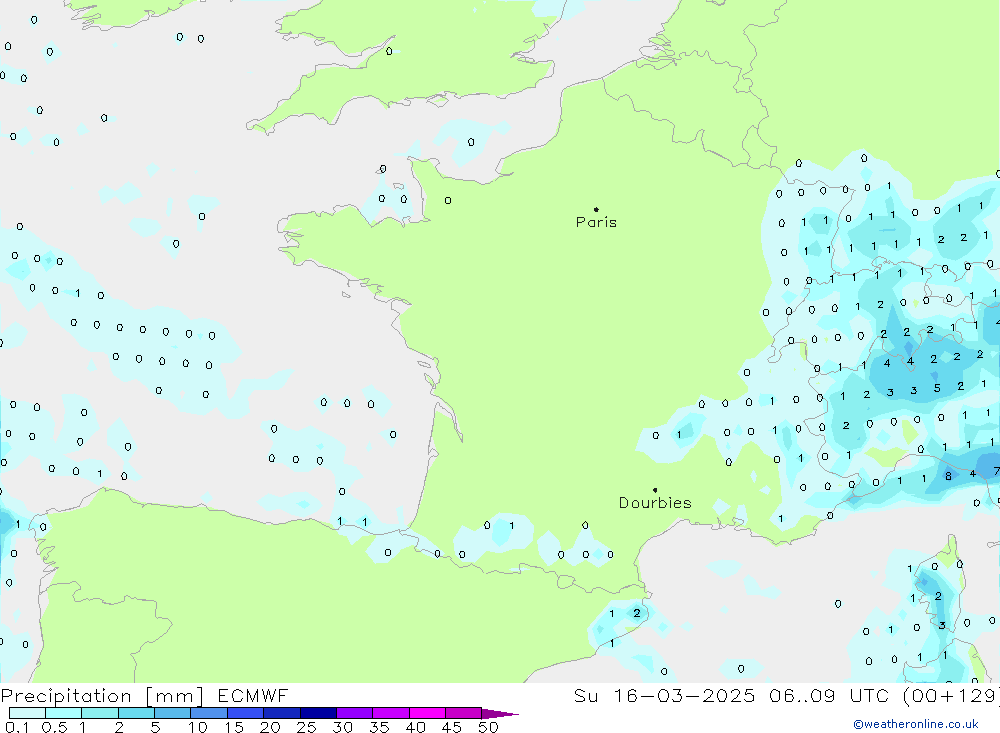The height and width of the screenshot is (733, 1000).
Task: Pick the 15–20 mm legend swatch
Action: 246,713
